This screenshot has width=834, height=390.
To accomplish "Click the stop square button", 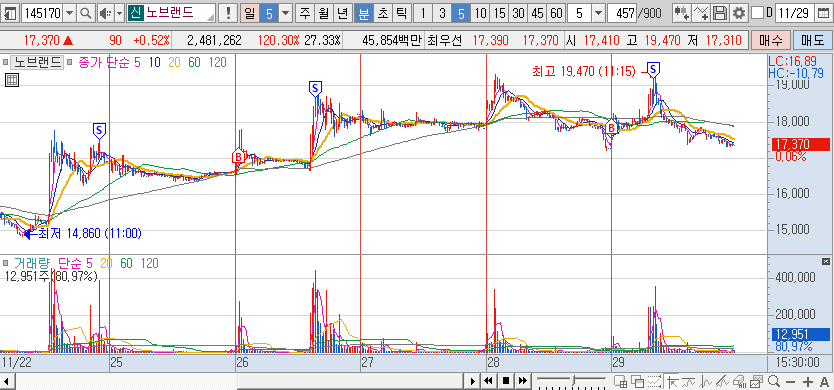I will 506,381.
